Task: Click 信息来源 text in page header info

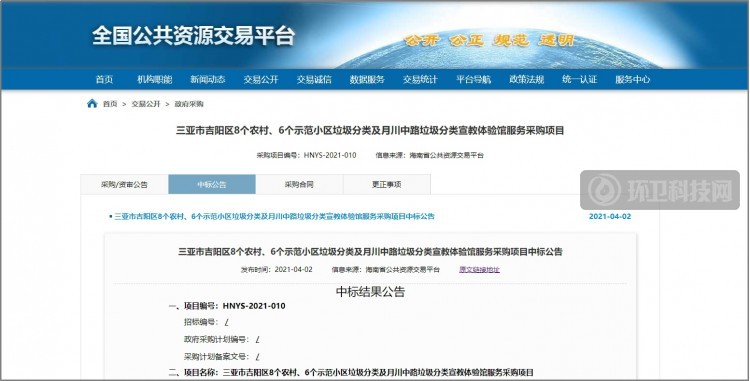Action: (430, 155)
